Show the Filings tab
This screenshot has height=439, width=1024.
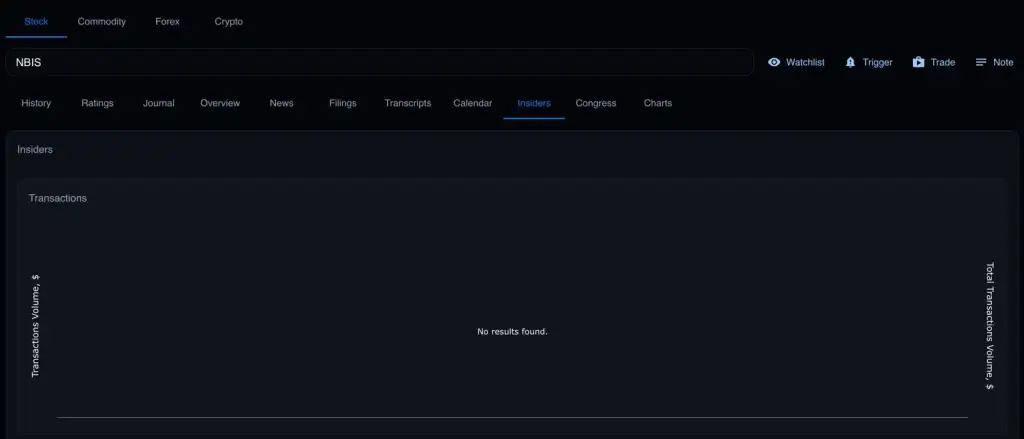point(342,103)
